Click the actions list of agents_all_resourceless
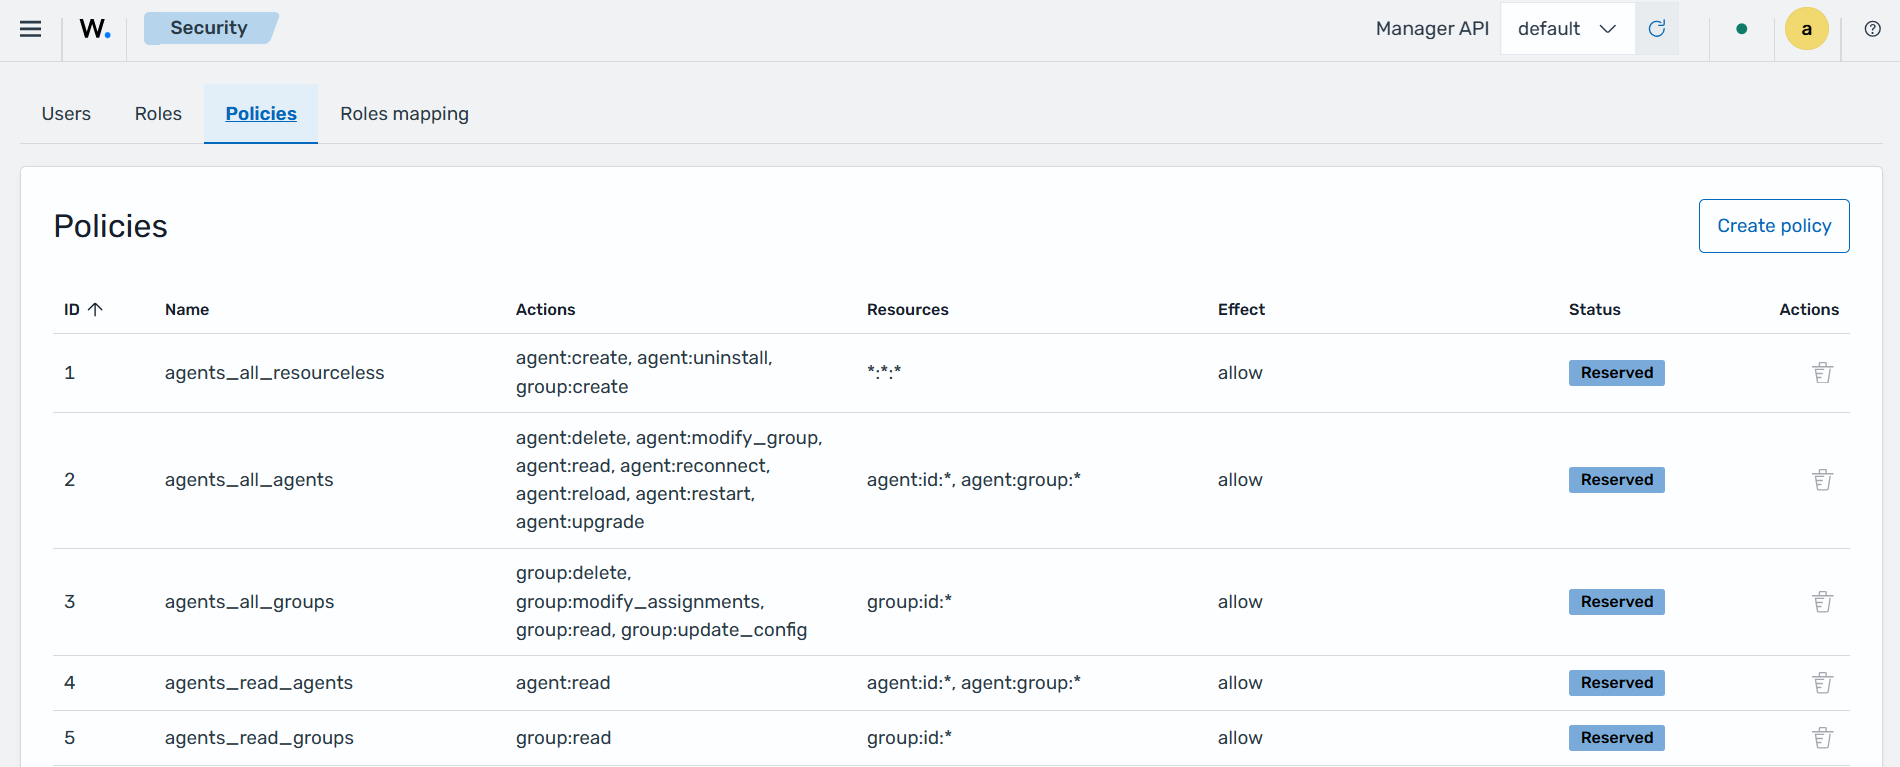The height and width of the screenshot is (767, 1900). point(644,373)
